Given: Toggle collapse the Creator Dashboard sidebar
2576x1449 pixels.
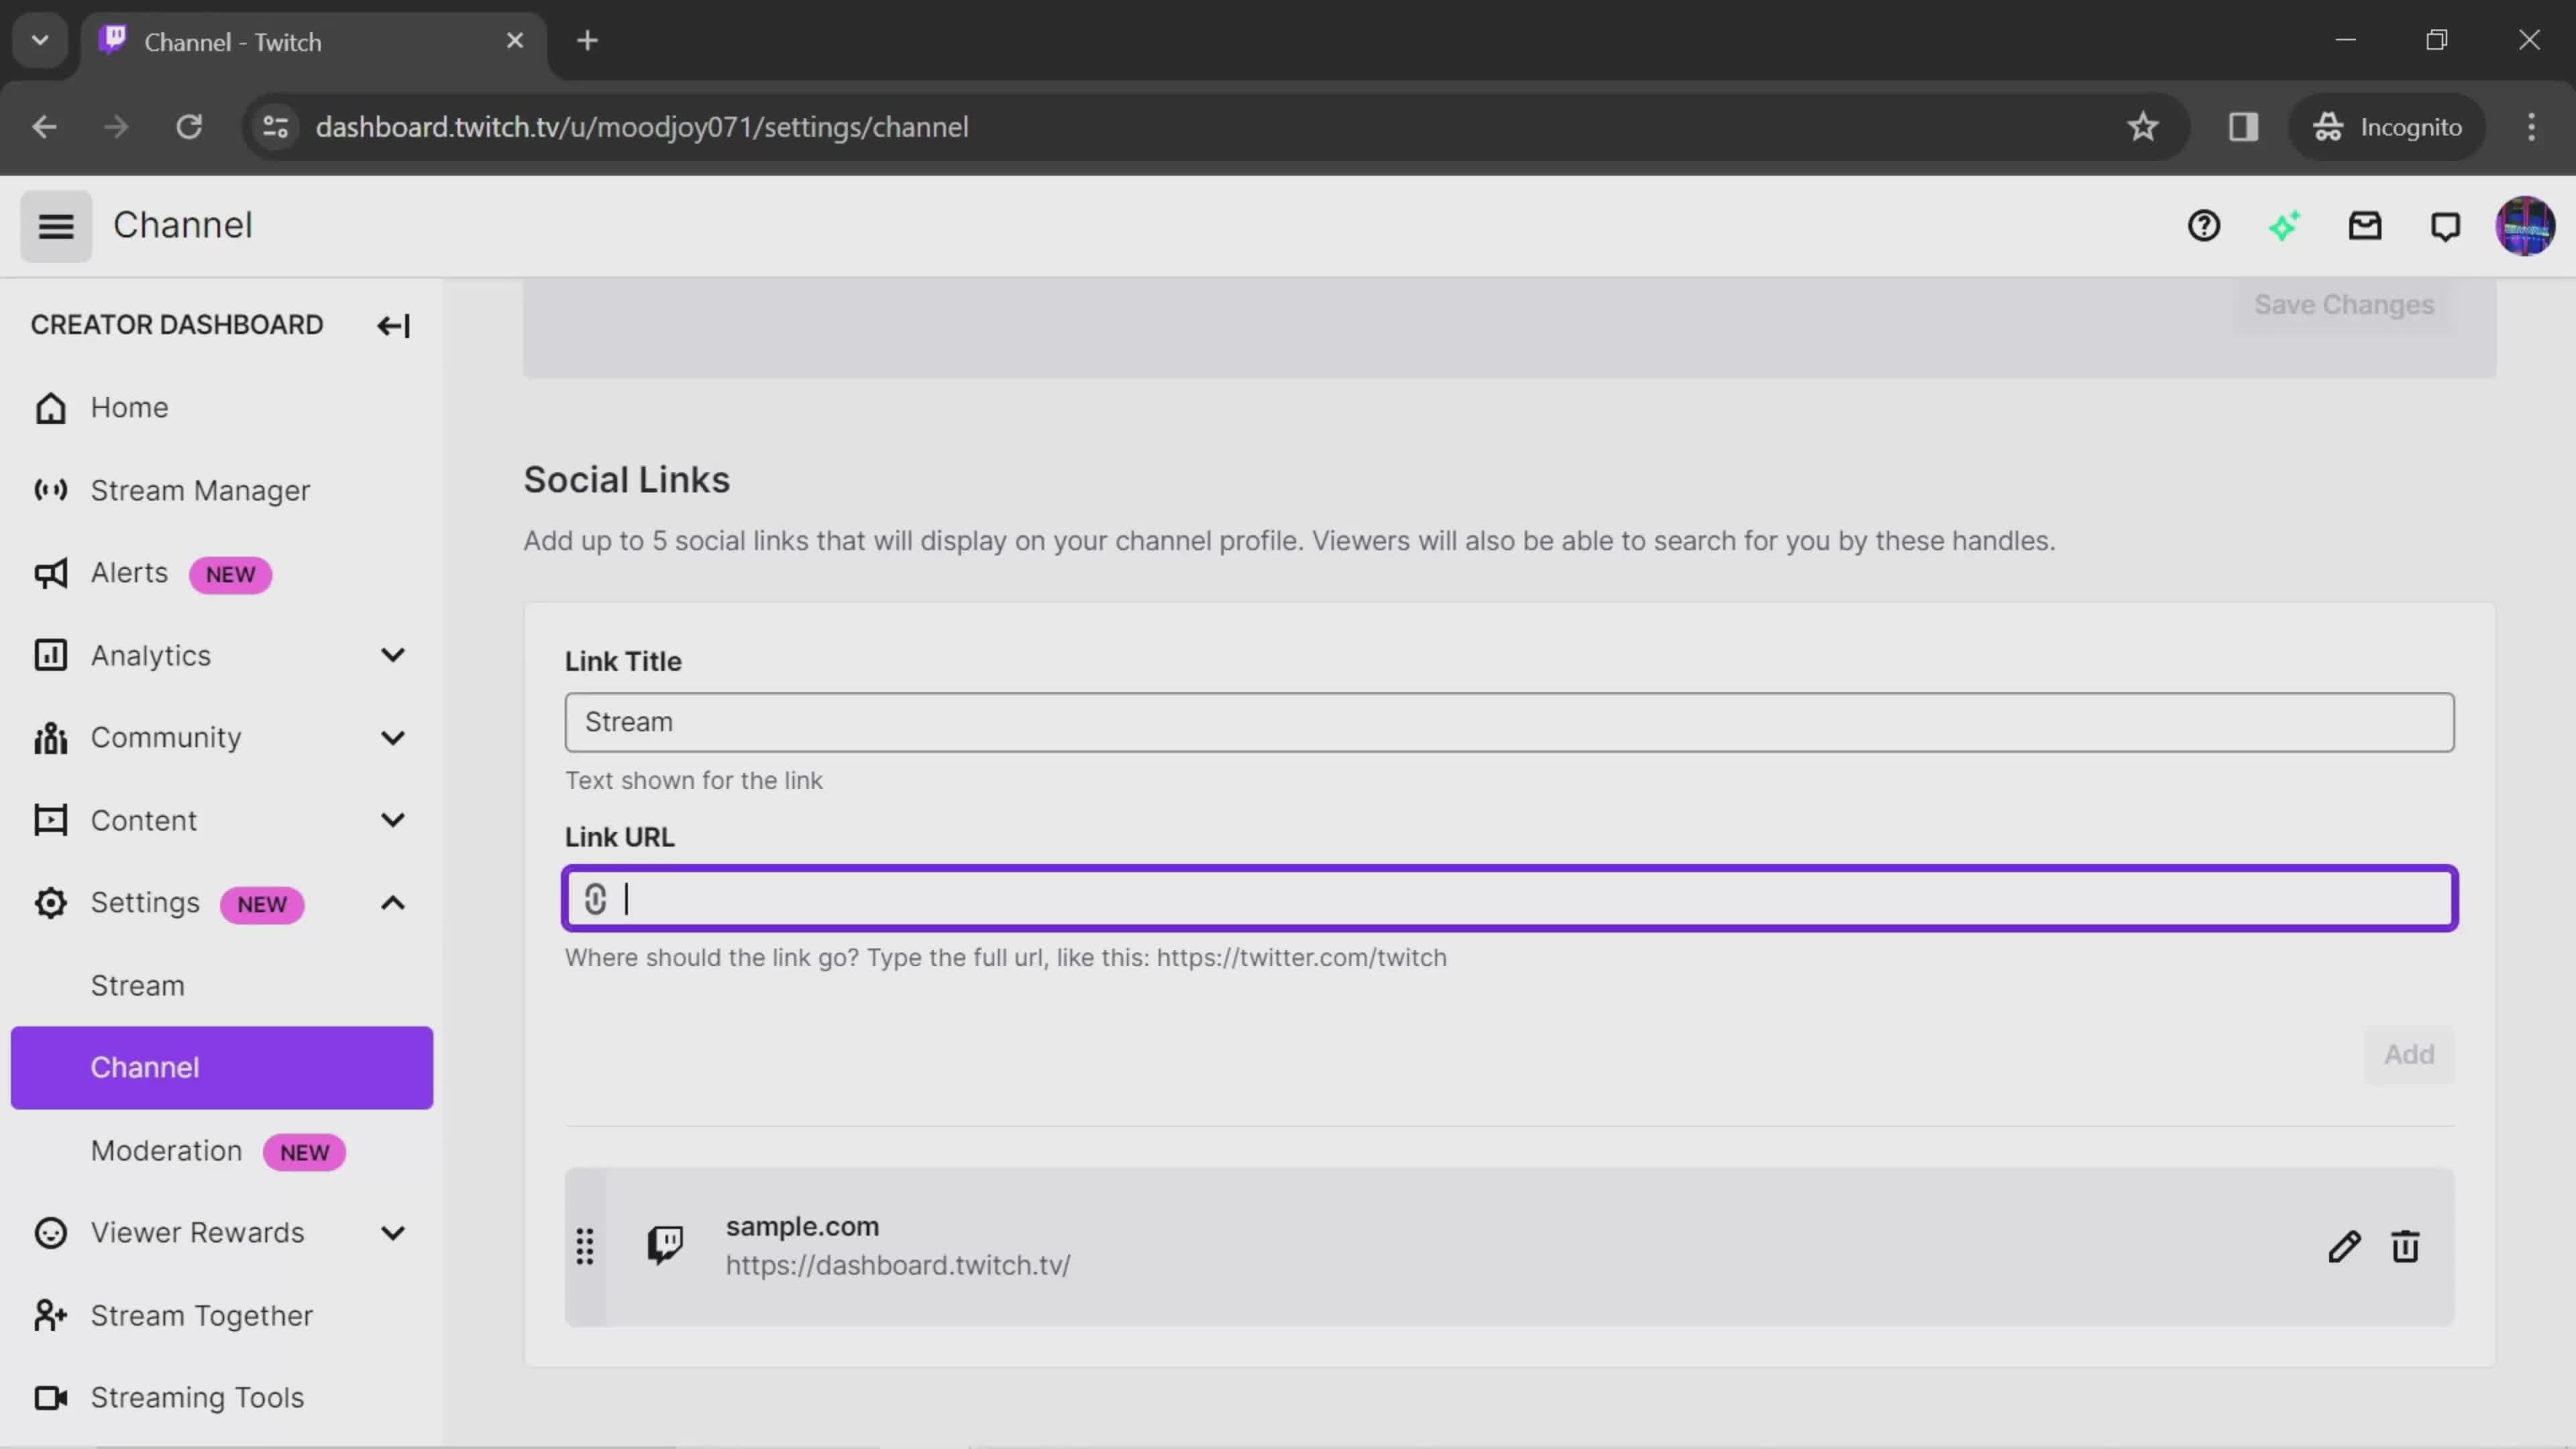Looking at the screenshot, I should [x=391, y=325].
